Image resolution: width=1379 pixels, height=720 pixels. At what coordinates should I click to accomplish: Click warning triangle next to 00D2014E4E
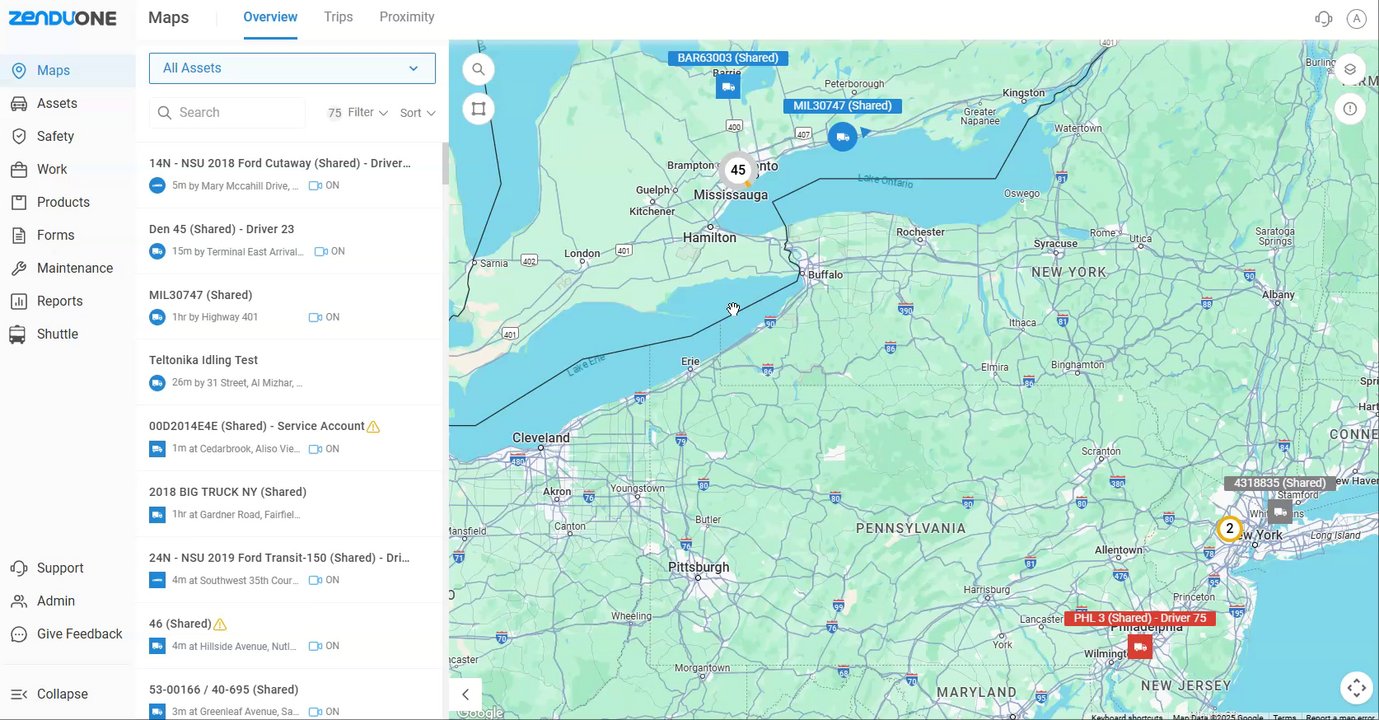(373, 427)
